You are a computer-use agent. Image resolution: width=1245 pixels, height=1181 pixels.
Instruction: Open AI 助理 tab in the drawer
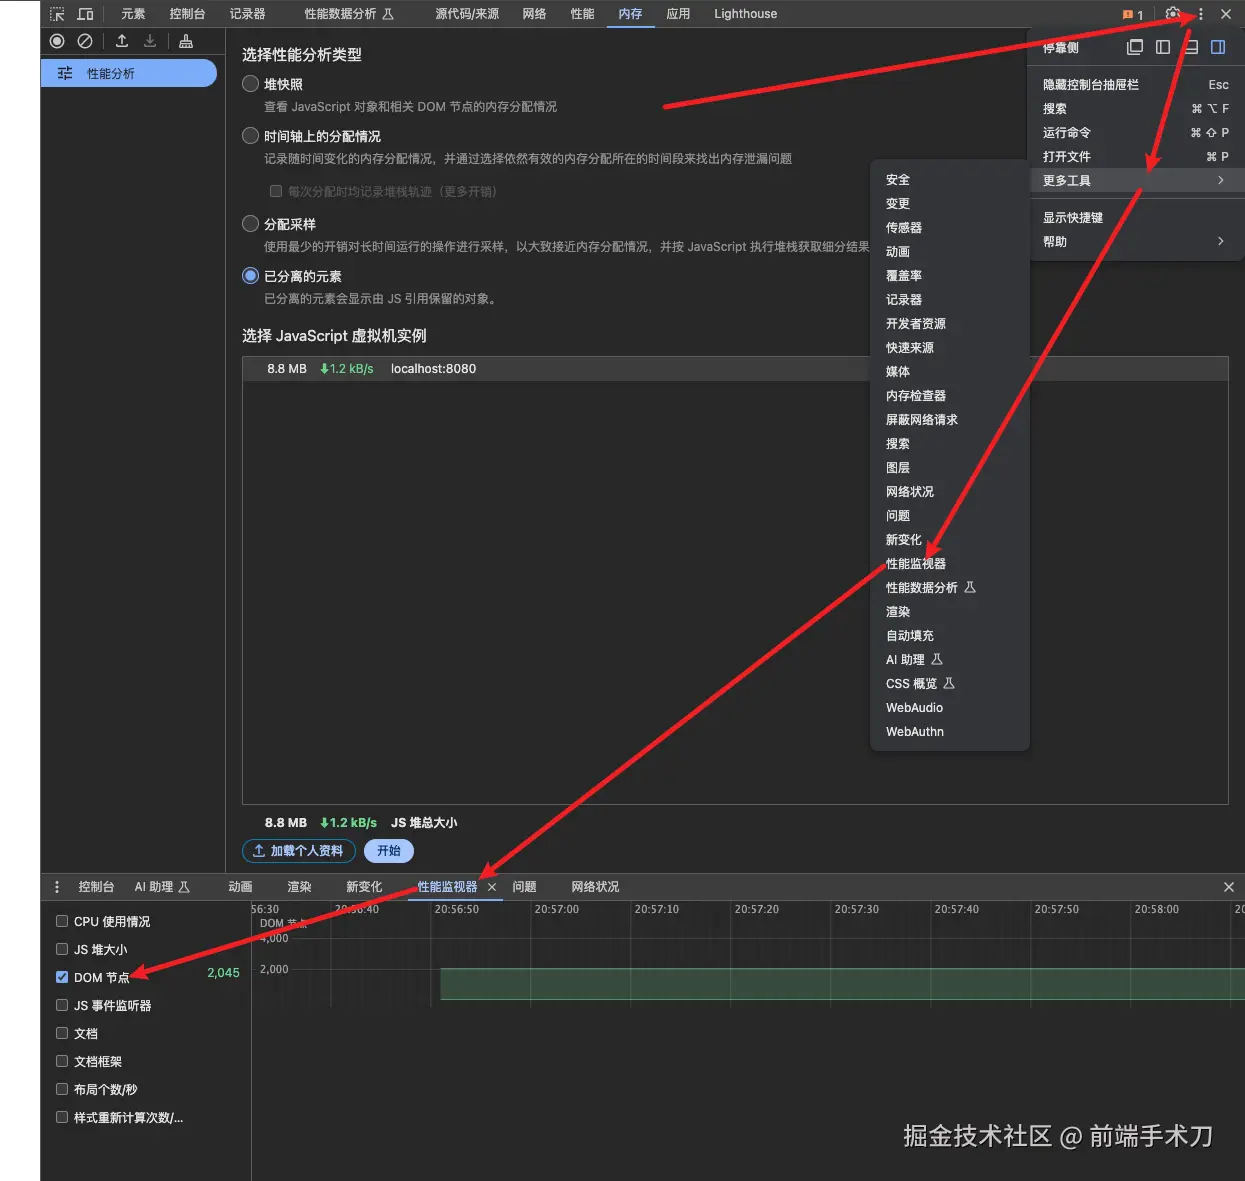tap(162, 887)
